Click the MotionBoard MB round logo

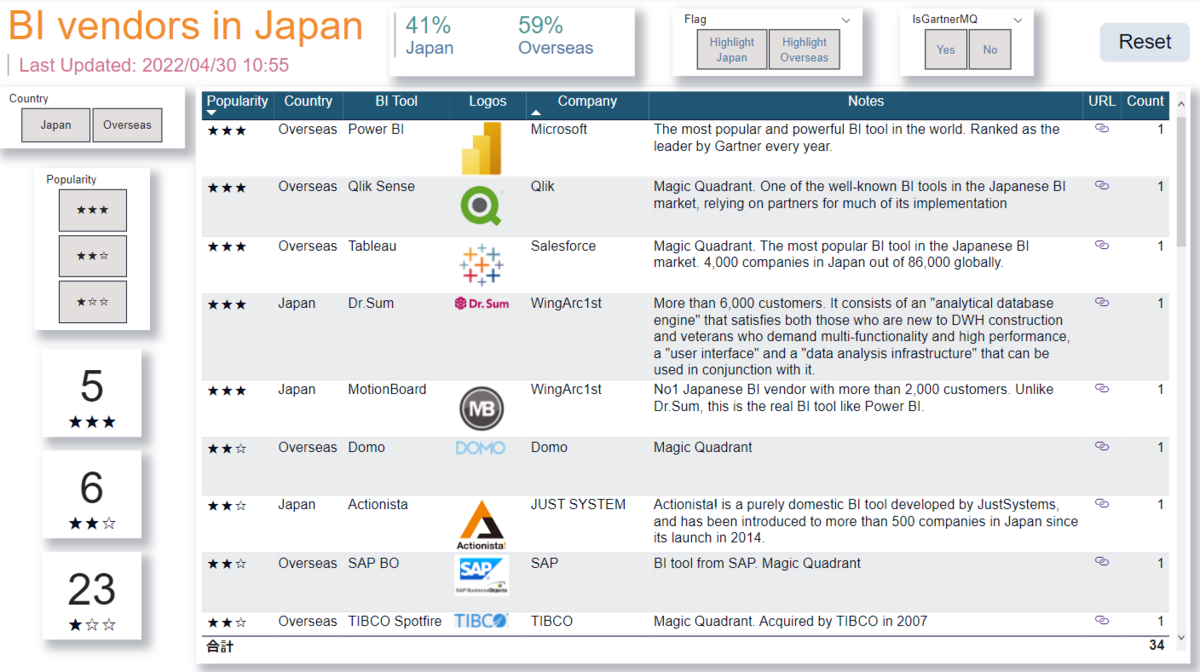click(x=481, y=409)
